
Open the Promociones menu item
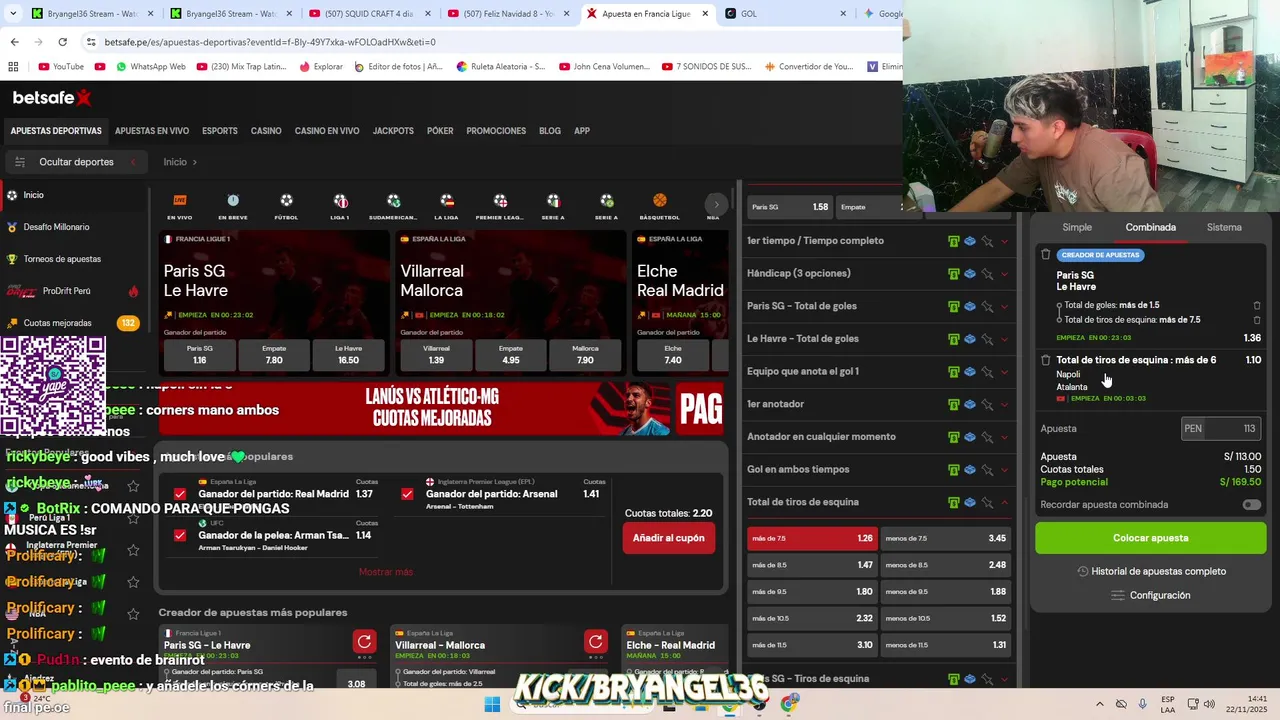tap(496, 131)
